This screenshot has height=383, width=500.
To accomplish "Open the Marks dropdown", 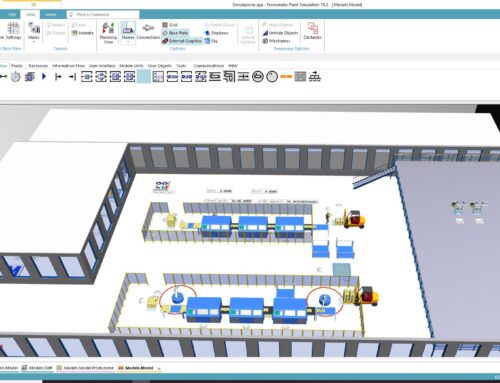I will click(34, 32).
